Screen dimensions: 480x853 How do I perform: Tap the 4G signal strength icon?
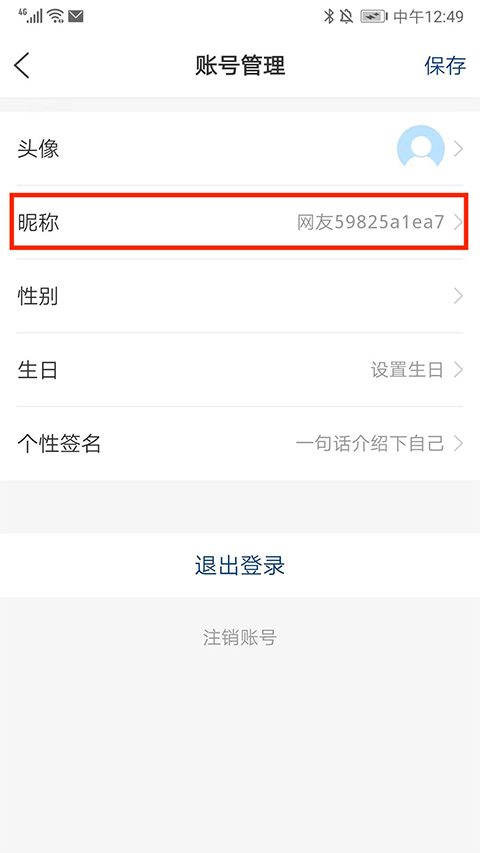(30, 16)
